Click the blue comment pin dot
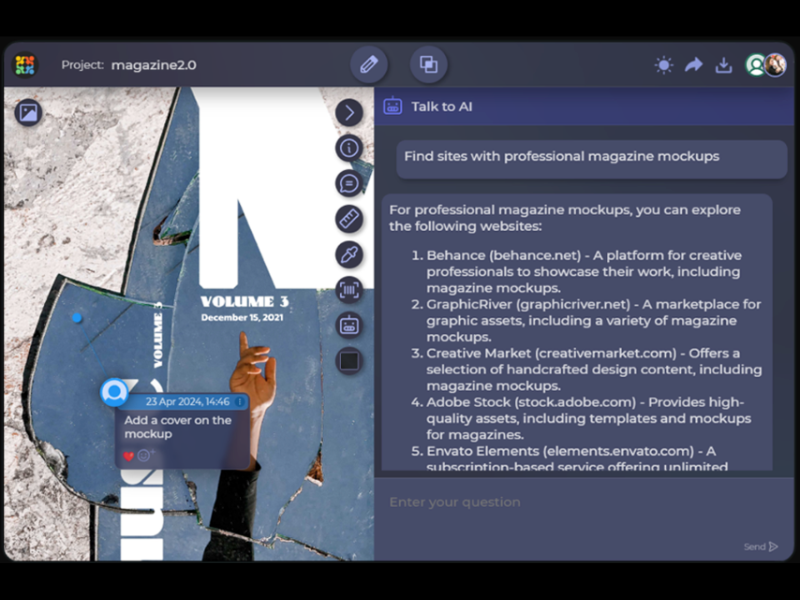This screenshot has width=800, height=600. click(x=77, y=318)
